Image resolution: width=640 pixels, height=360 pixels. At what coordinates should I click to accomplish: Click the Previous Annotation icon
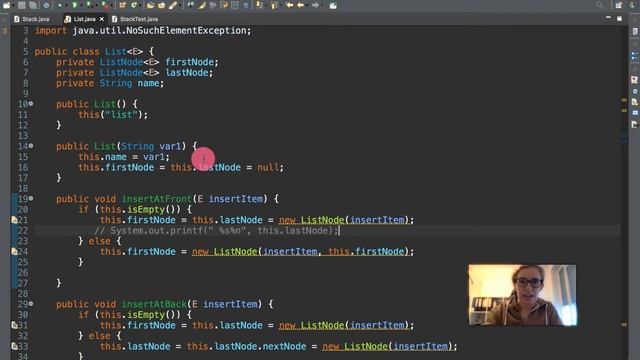pyautogui.click(x=273, y=5)
